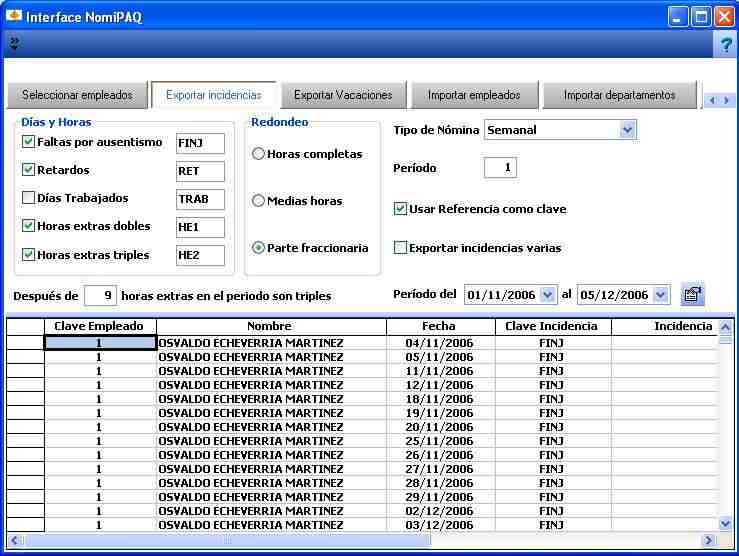
Task: Click the HE1 code input field
Action: pos(200,227)
